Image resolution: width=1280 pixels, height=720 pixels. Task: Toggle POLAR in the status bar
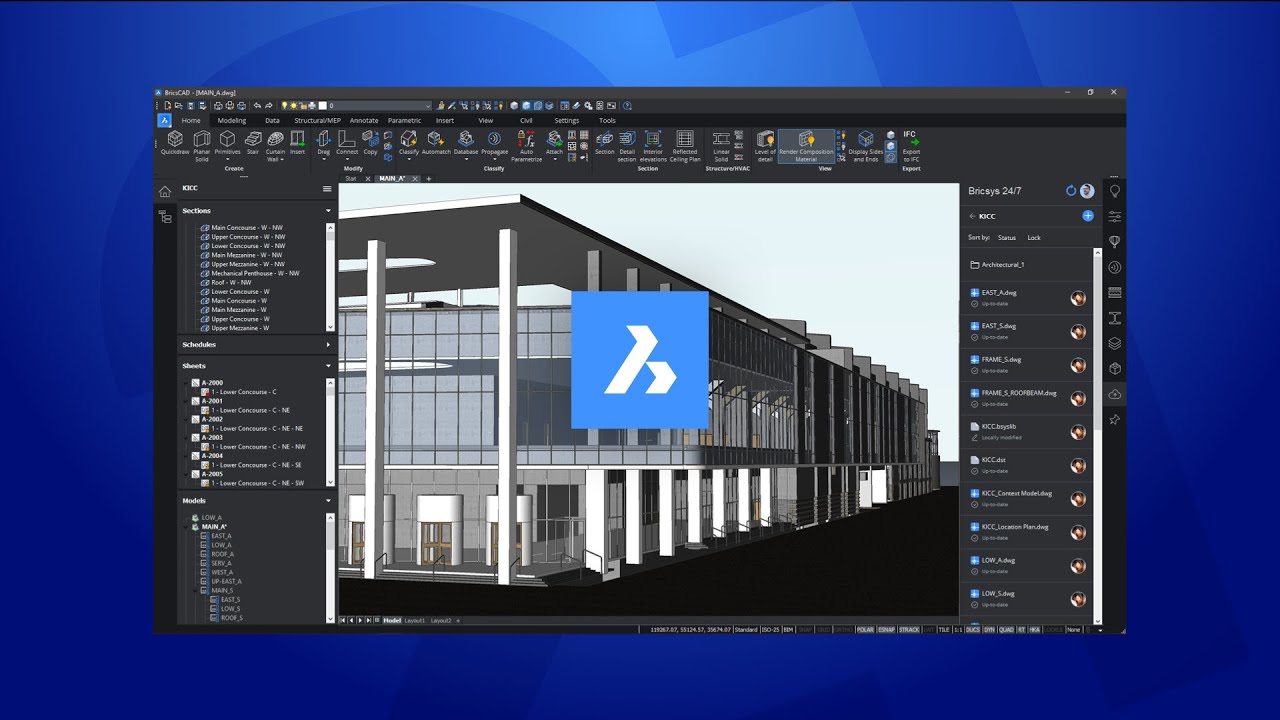pos(865,630)
